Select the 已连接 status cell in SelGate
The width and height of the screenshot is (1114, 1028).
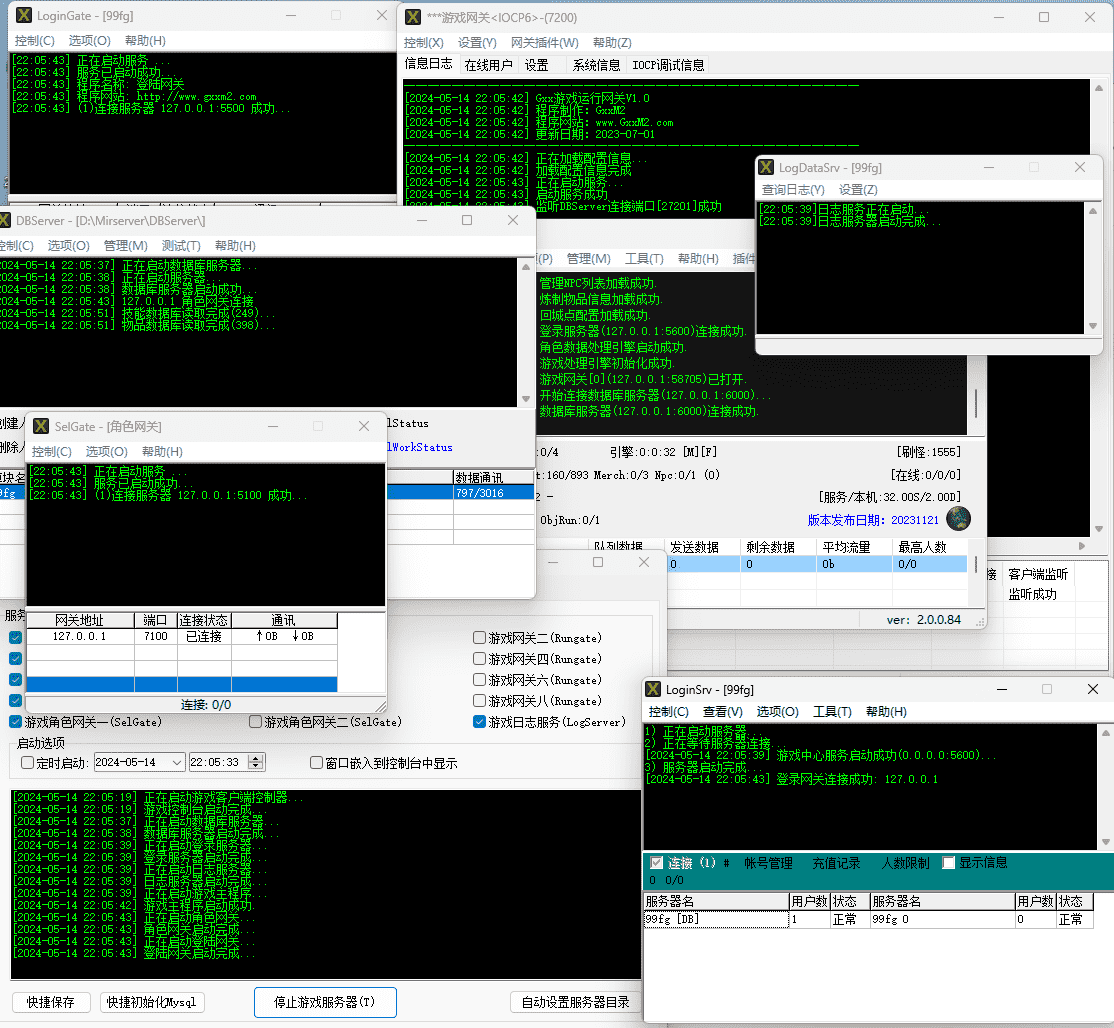click(204, 636)
